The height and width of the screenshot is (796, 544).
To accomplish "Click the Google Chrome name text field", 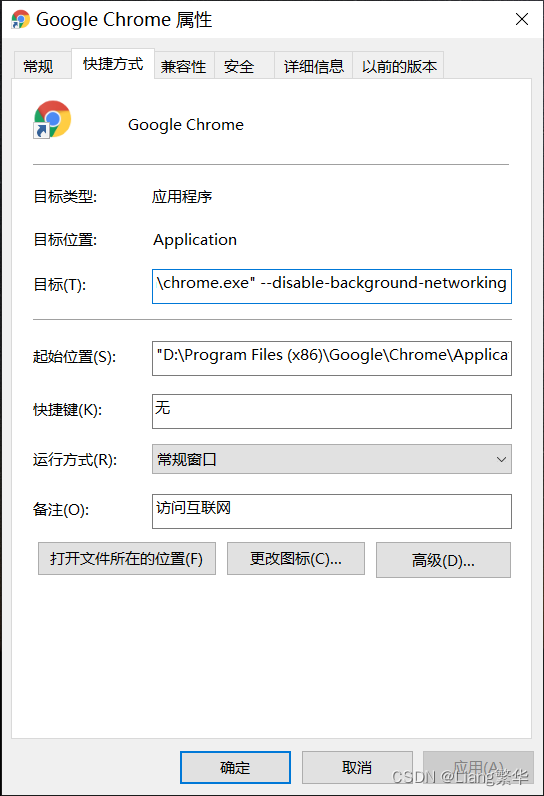I will (186, 124).
